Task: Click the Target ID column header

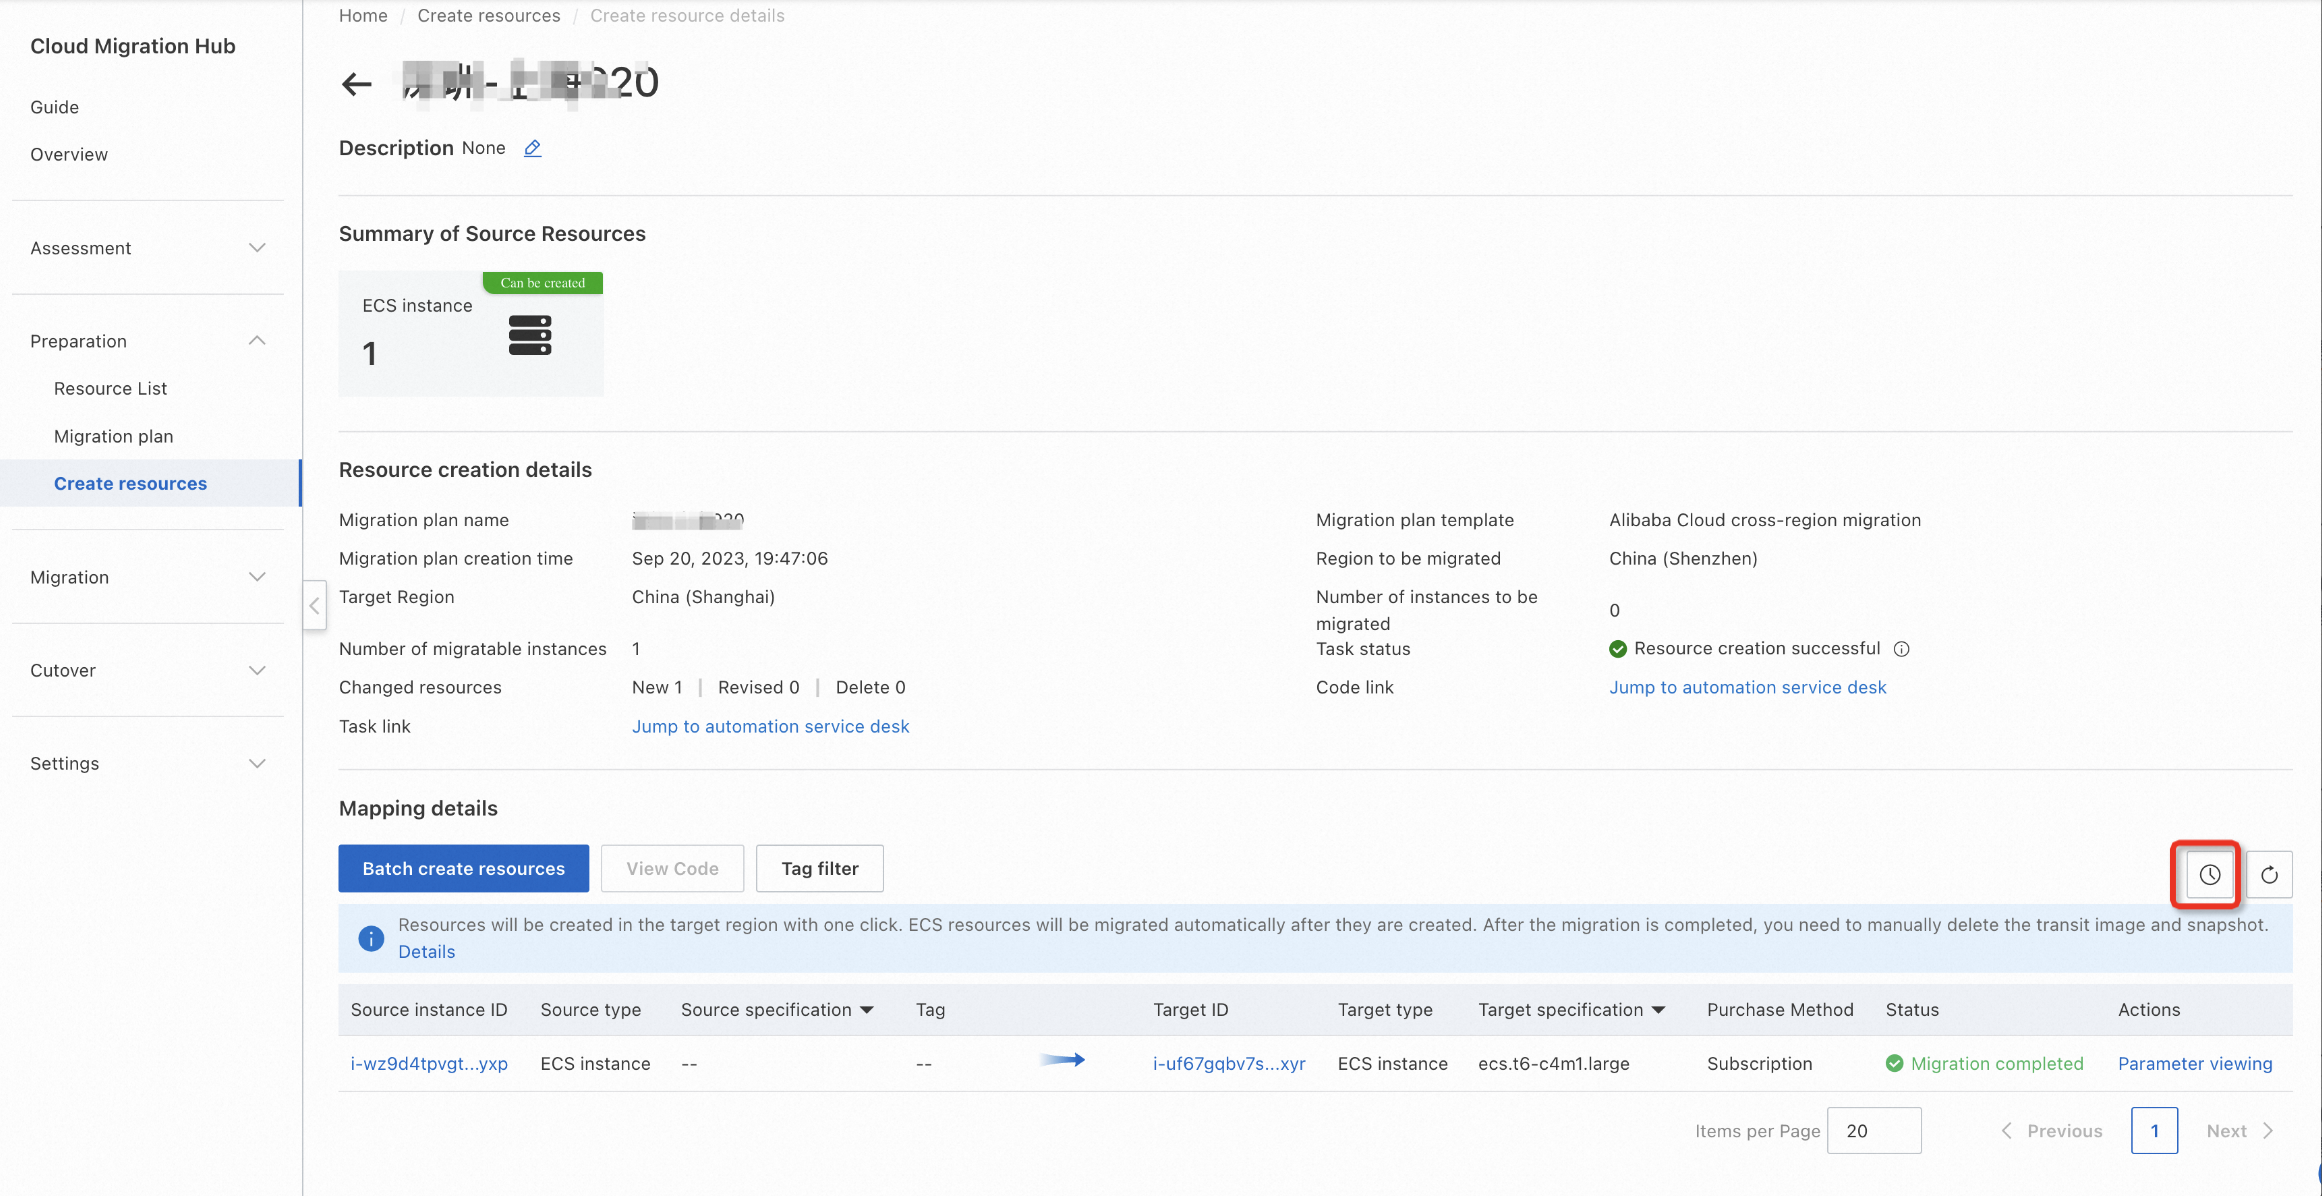Action: pyautogui.click(x=1190, y=1010)
